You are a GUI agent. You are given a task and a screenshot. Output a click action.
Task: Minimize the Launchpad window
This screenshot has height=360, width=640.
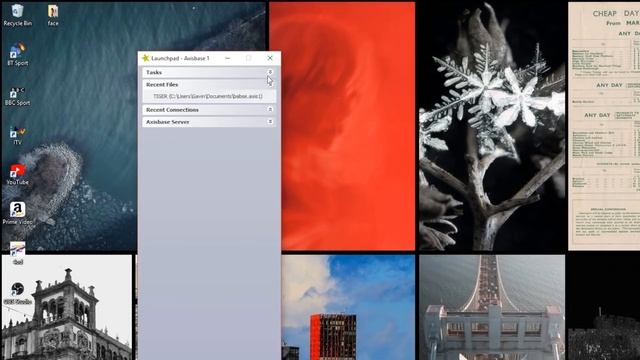point(227,58)
